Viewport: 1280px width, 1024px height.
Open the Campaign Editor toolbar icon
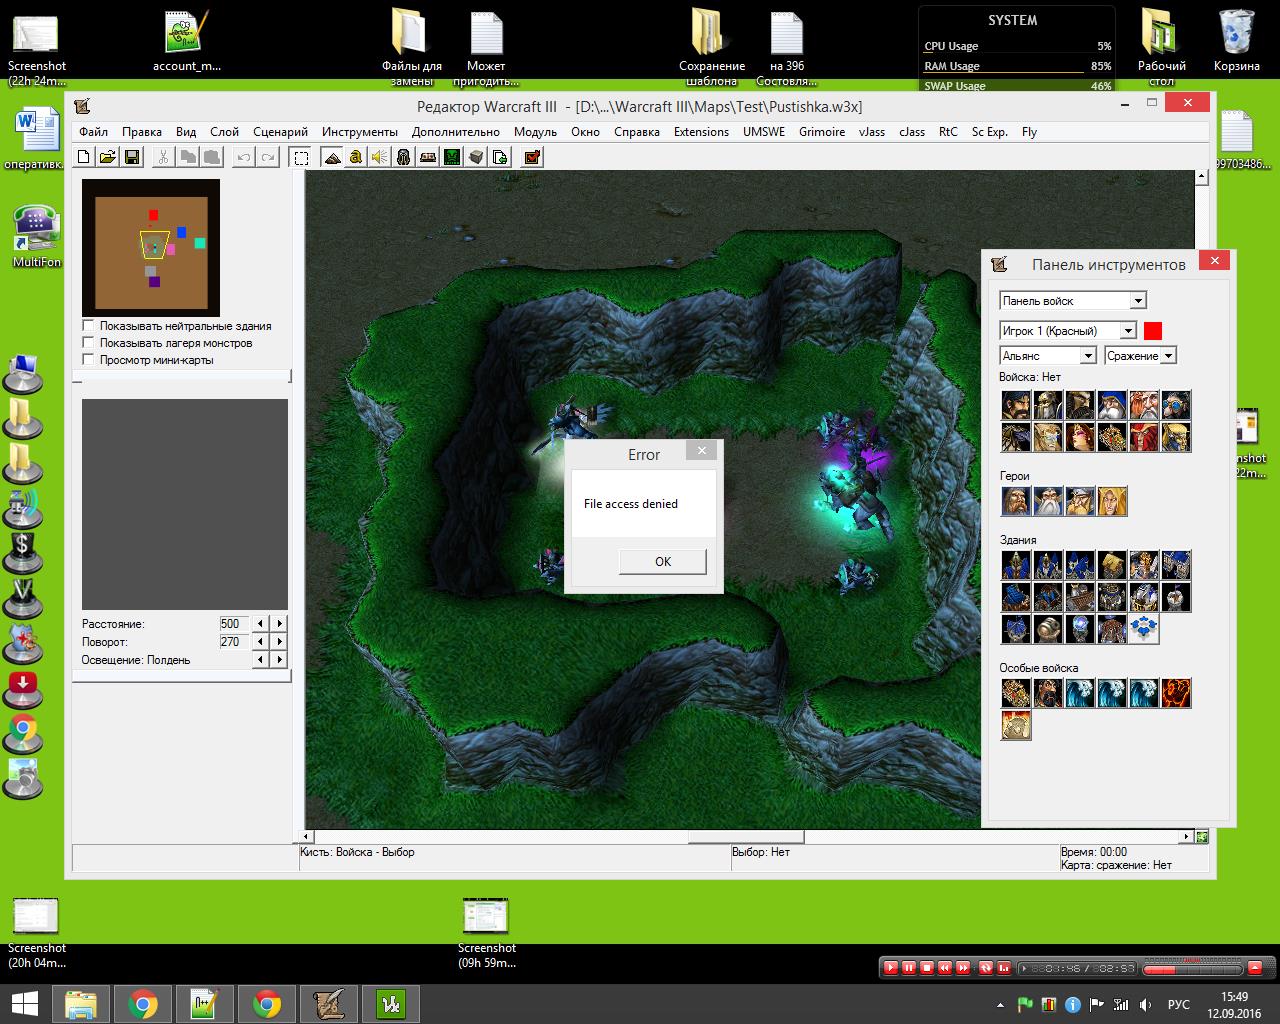(x=427, y=157)
